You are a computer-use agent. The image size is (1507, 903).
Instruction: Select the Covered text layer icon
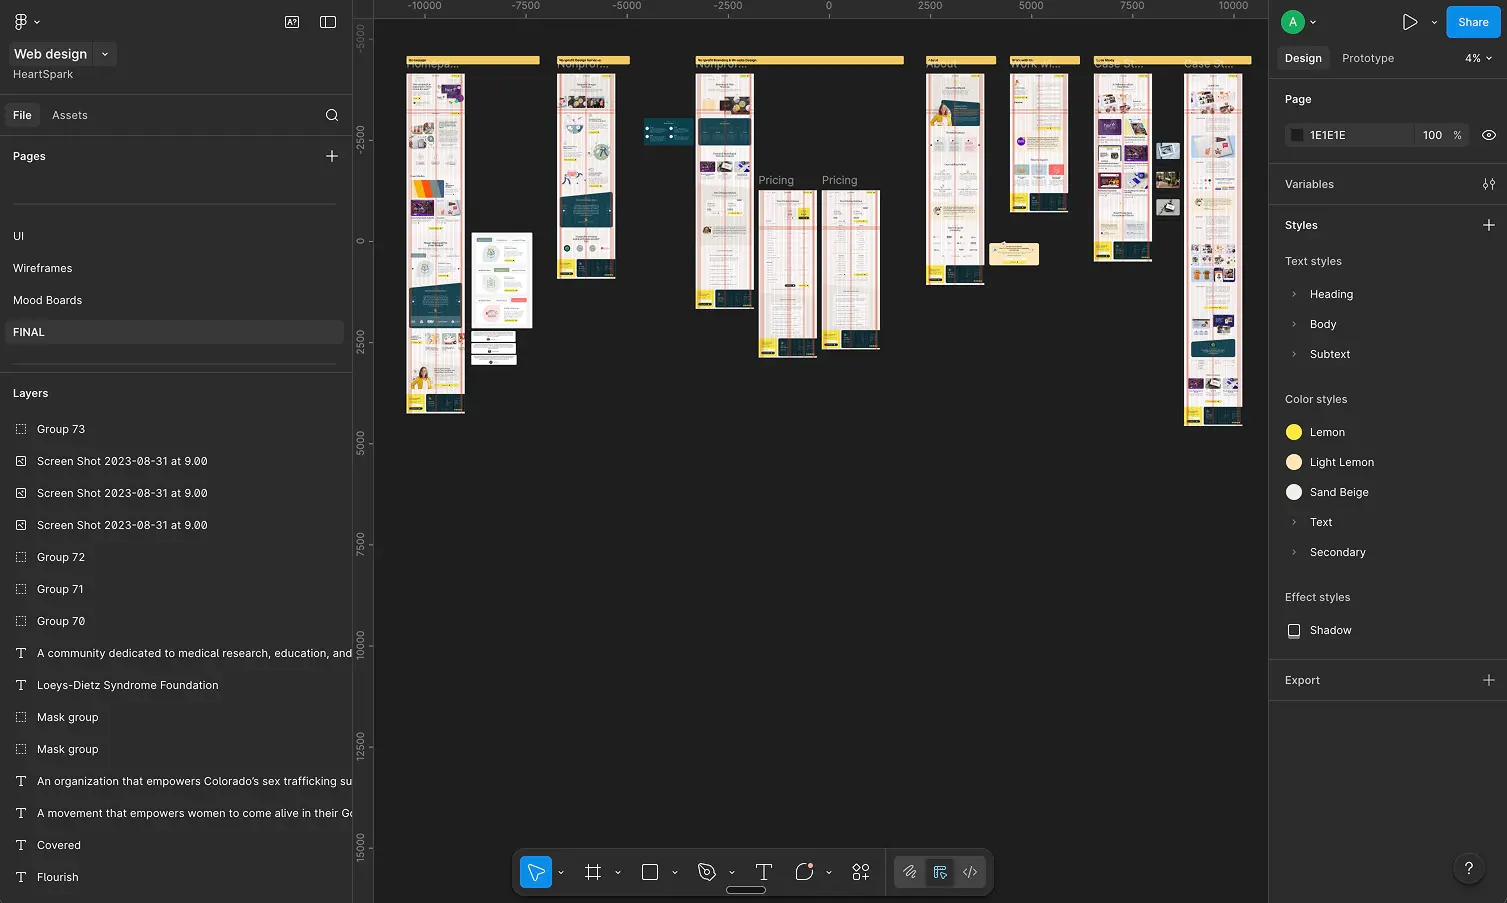(21, 845)
